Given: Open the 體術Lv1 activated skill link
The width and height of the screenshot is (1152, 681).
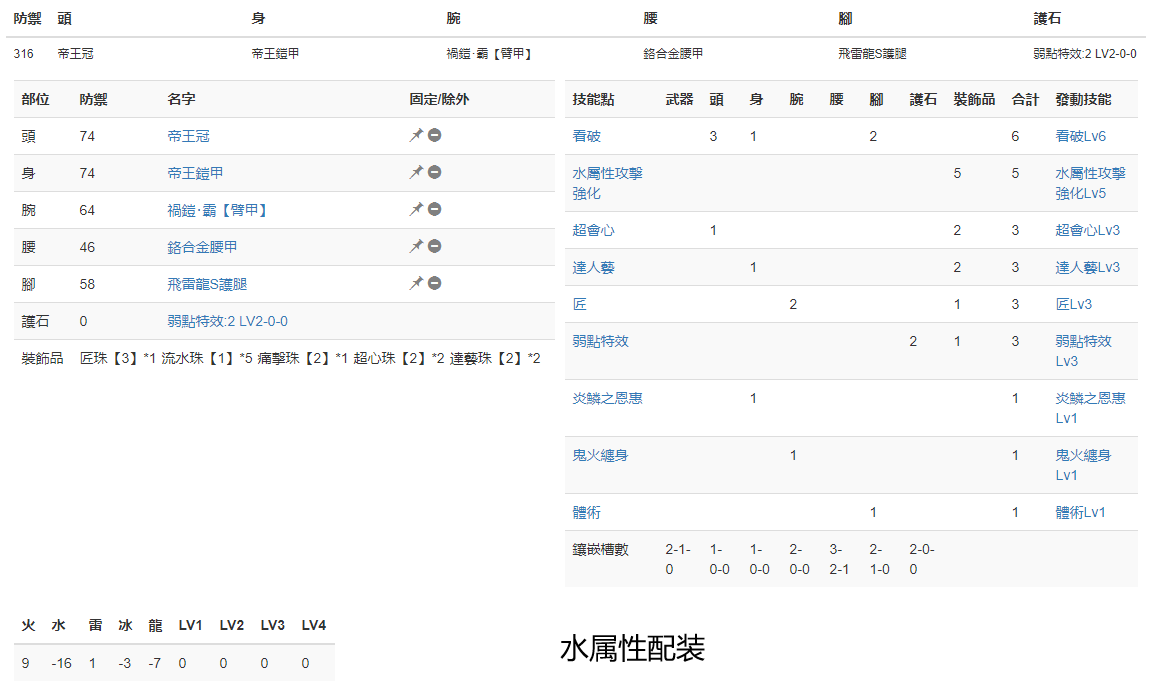Looking at the screenshot, I should (1080, 513).
